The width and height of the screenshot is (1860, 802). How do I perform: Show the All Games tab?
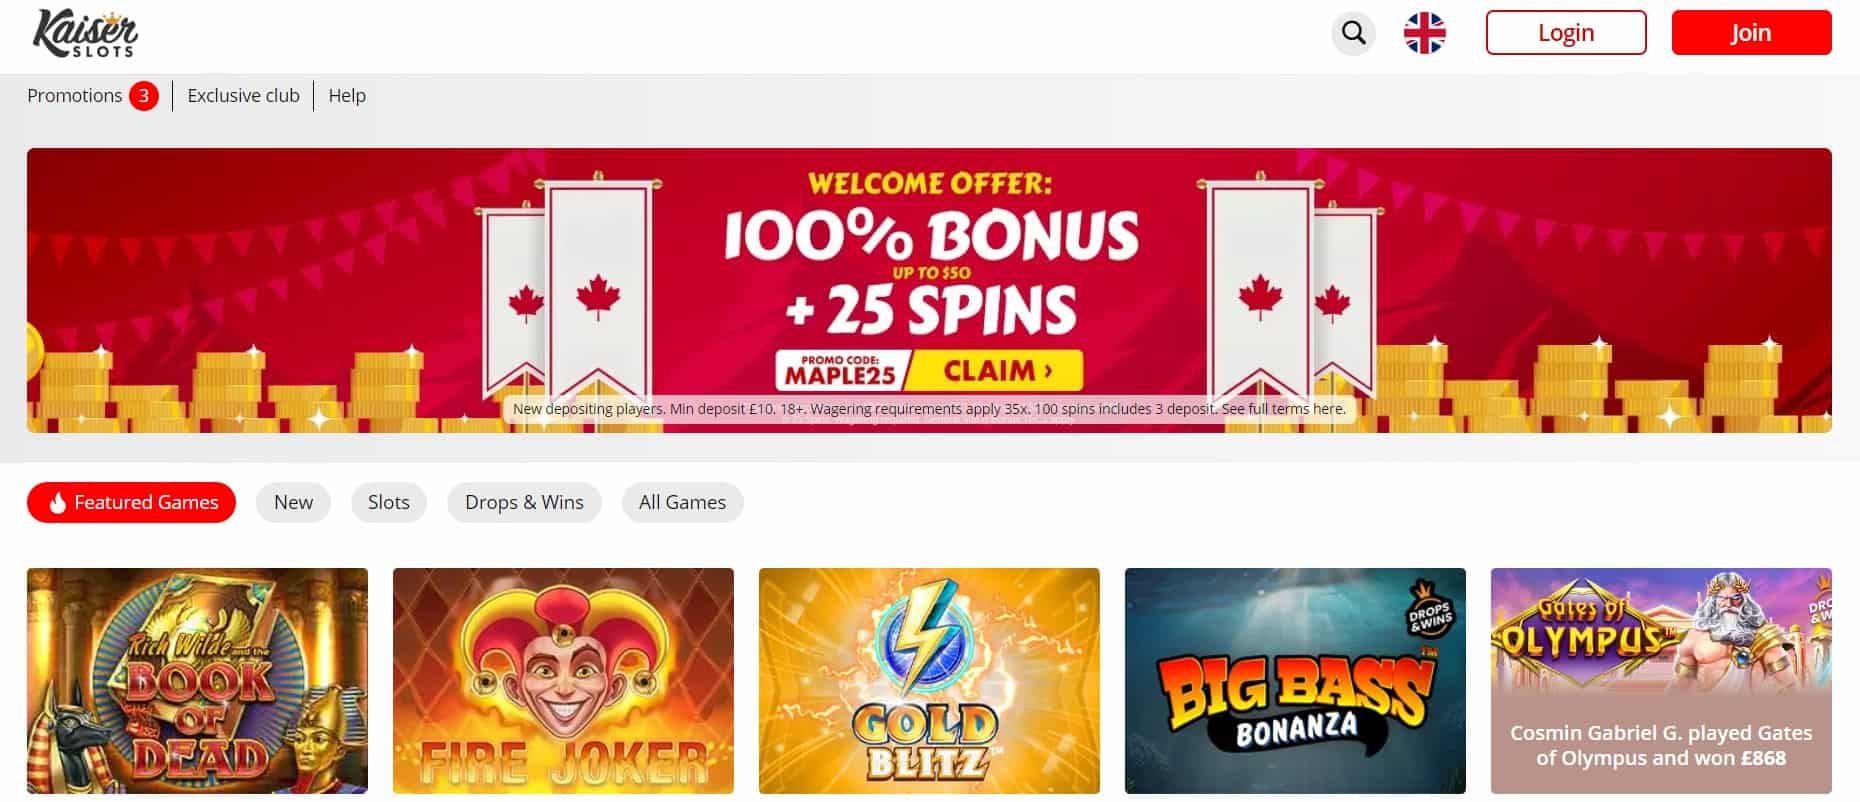(682, 502)
